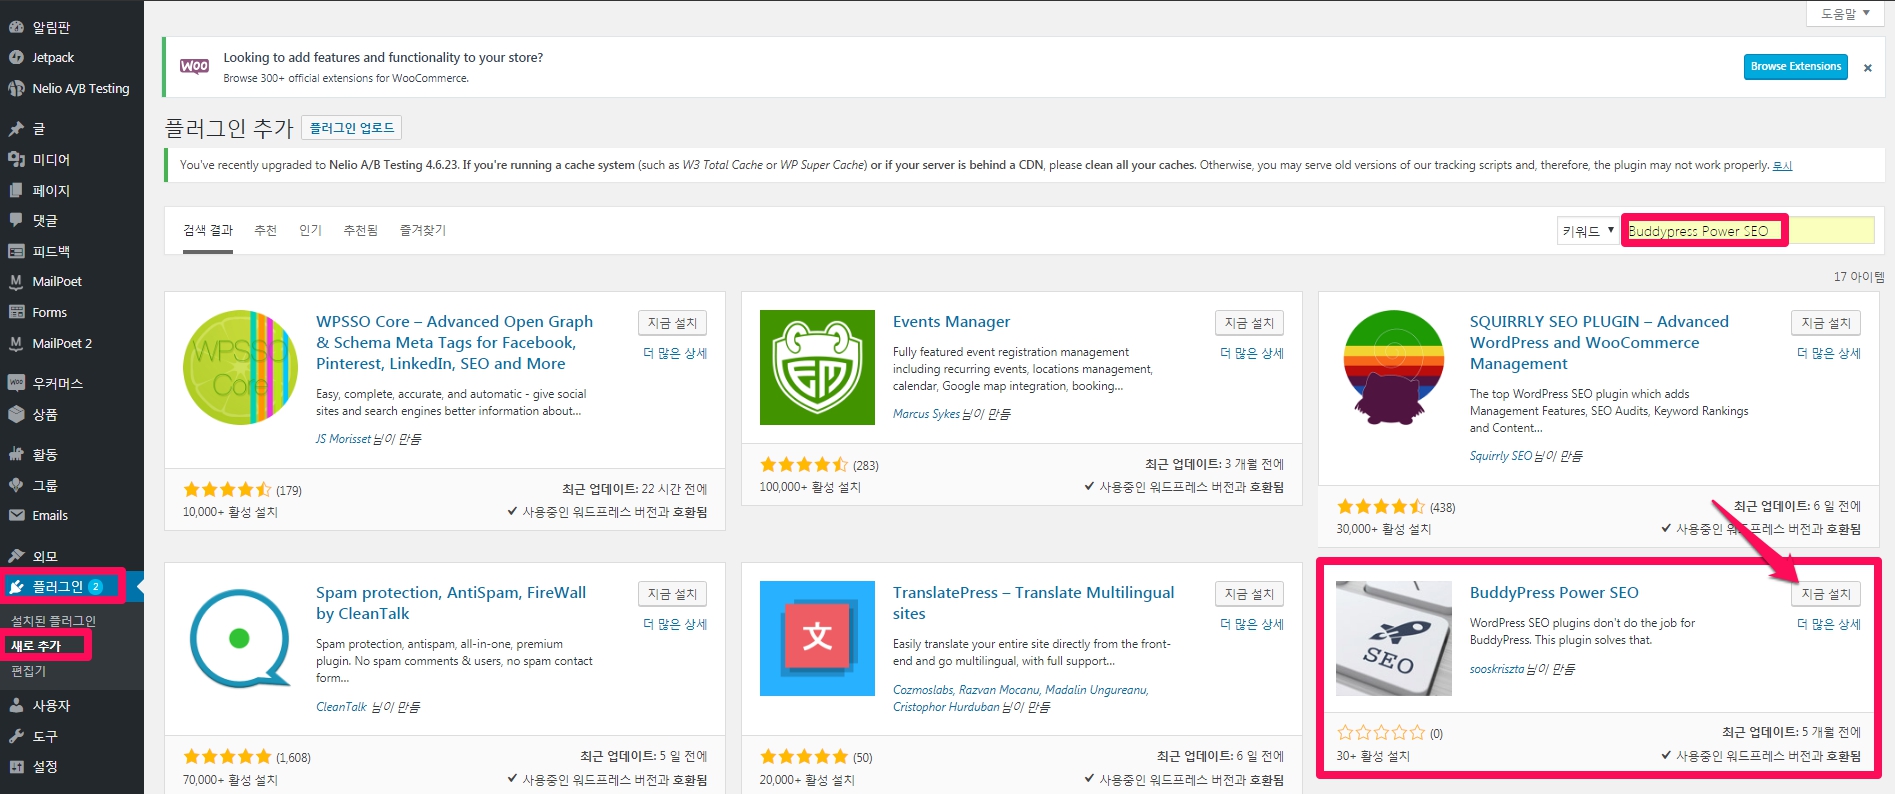The image size is (1895, 794).
Task: Open 설치된 플러그인 submenu item
Action: pyautogui.click(x=53, y=621)
